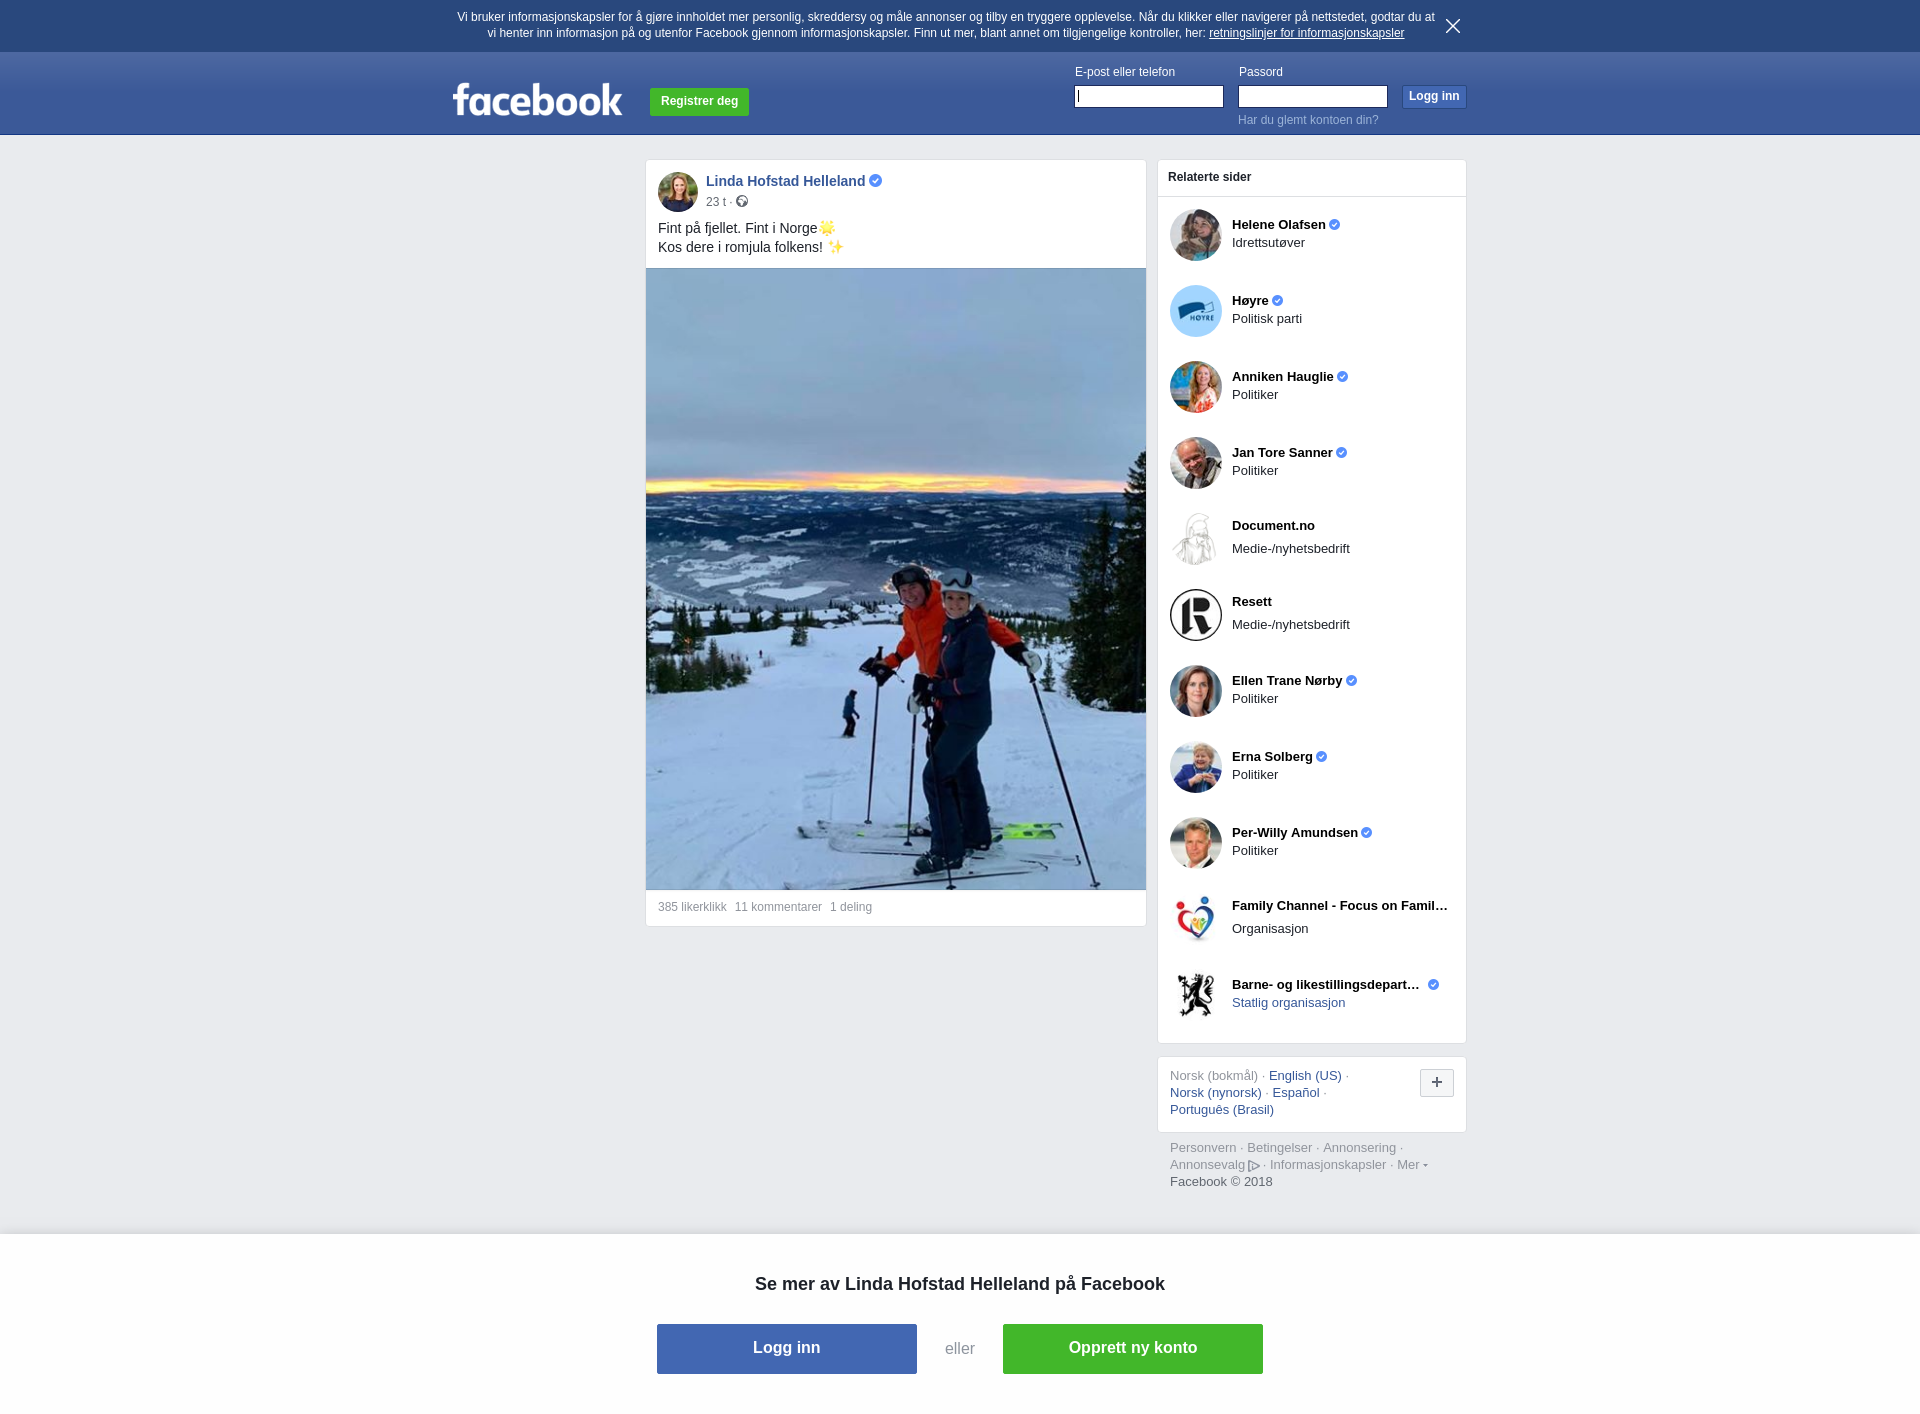Open Linda Hofstad Helleland name link
The width and height of the screenshot is (1920, 1414).
(785, 181)
